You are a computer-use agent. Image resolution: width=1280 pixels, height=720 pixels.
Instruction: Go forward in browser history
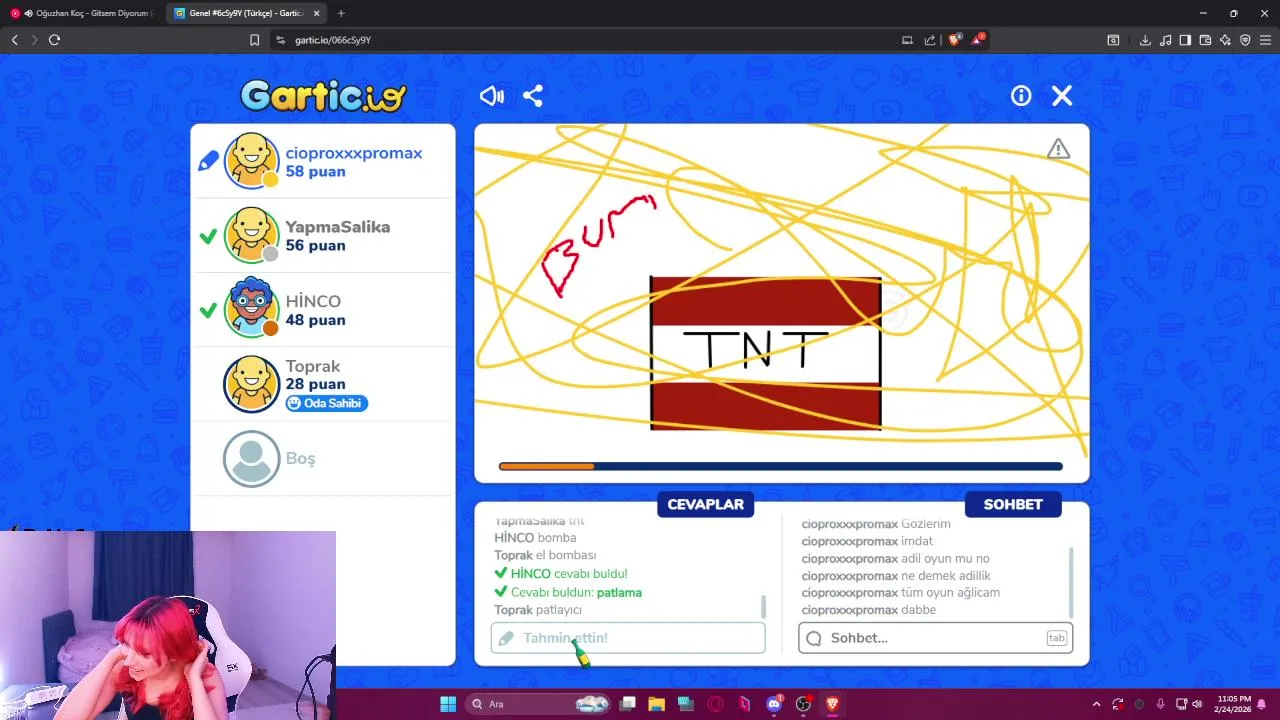pyautogui.click(x=34, y=40)
